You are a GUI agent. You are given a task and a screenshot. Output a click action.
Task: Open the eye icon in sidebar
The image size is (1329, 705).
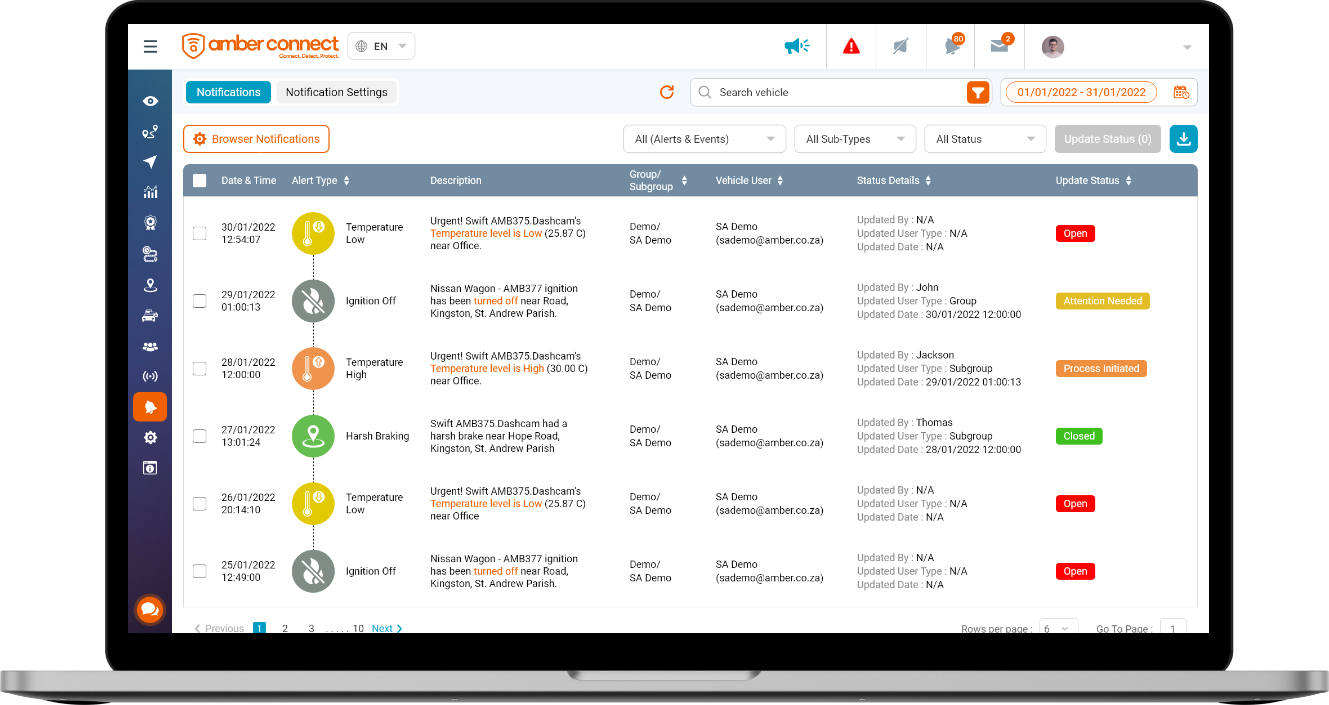coord(150,101)
